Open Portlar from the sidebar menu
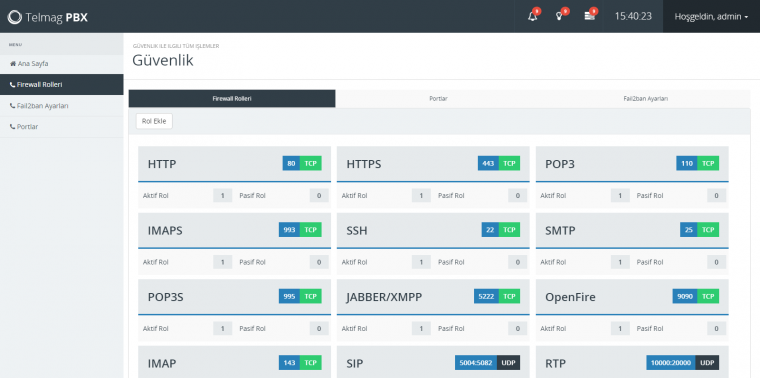The height and width of the screenshot is (378, 760). tap(62, 126)
